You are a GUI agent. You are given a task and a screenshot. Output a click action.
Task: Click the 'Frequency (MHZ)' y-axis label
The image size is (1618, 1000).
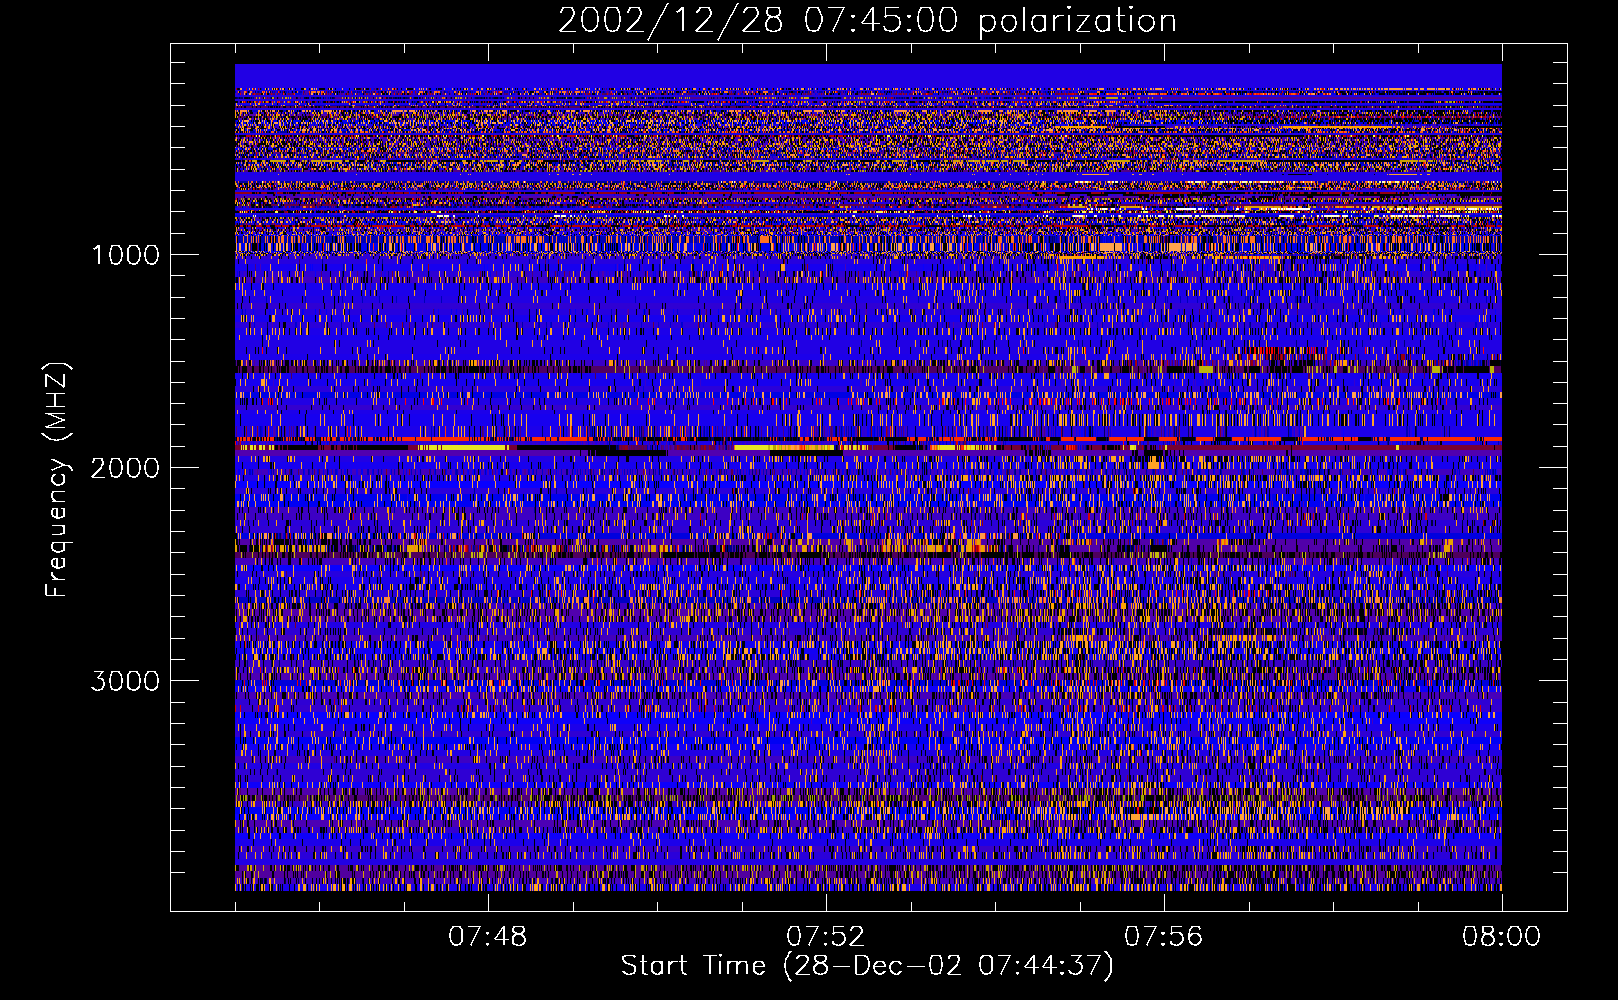coord(57,480)
